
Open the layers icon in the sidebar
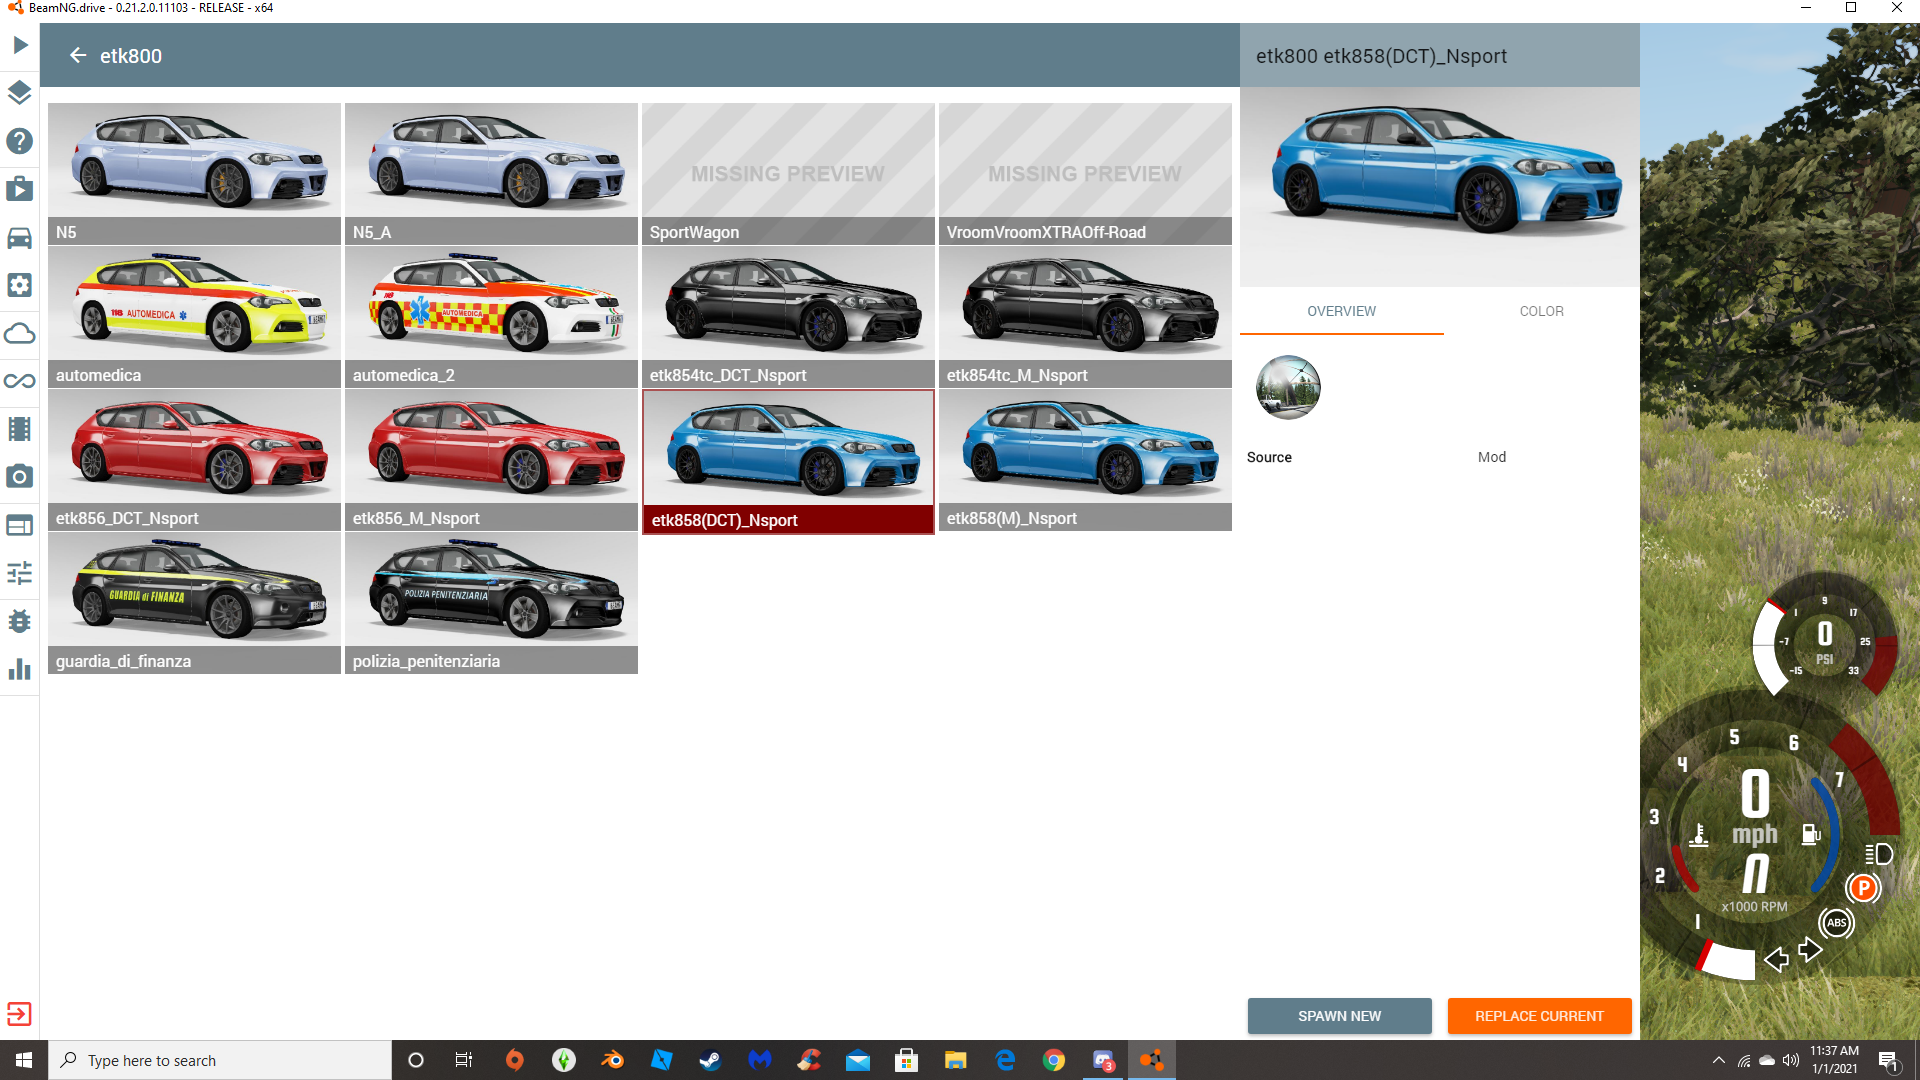20,93
